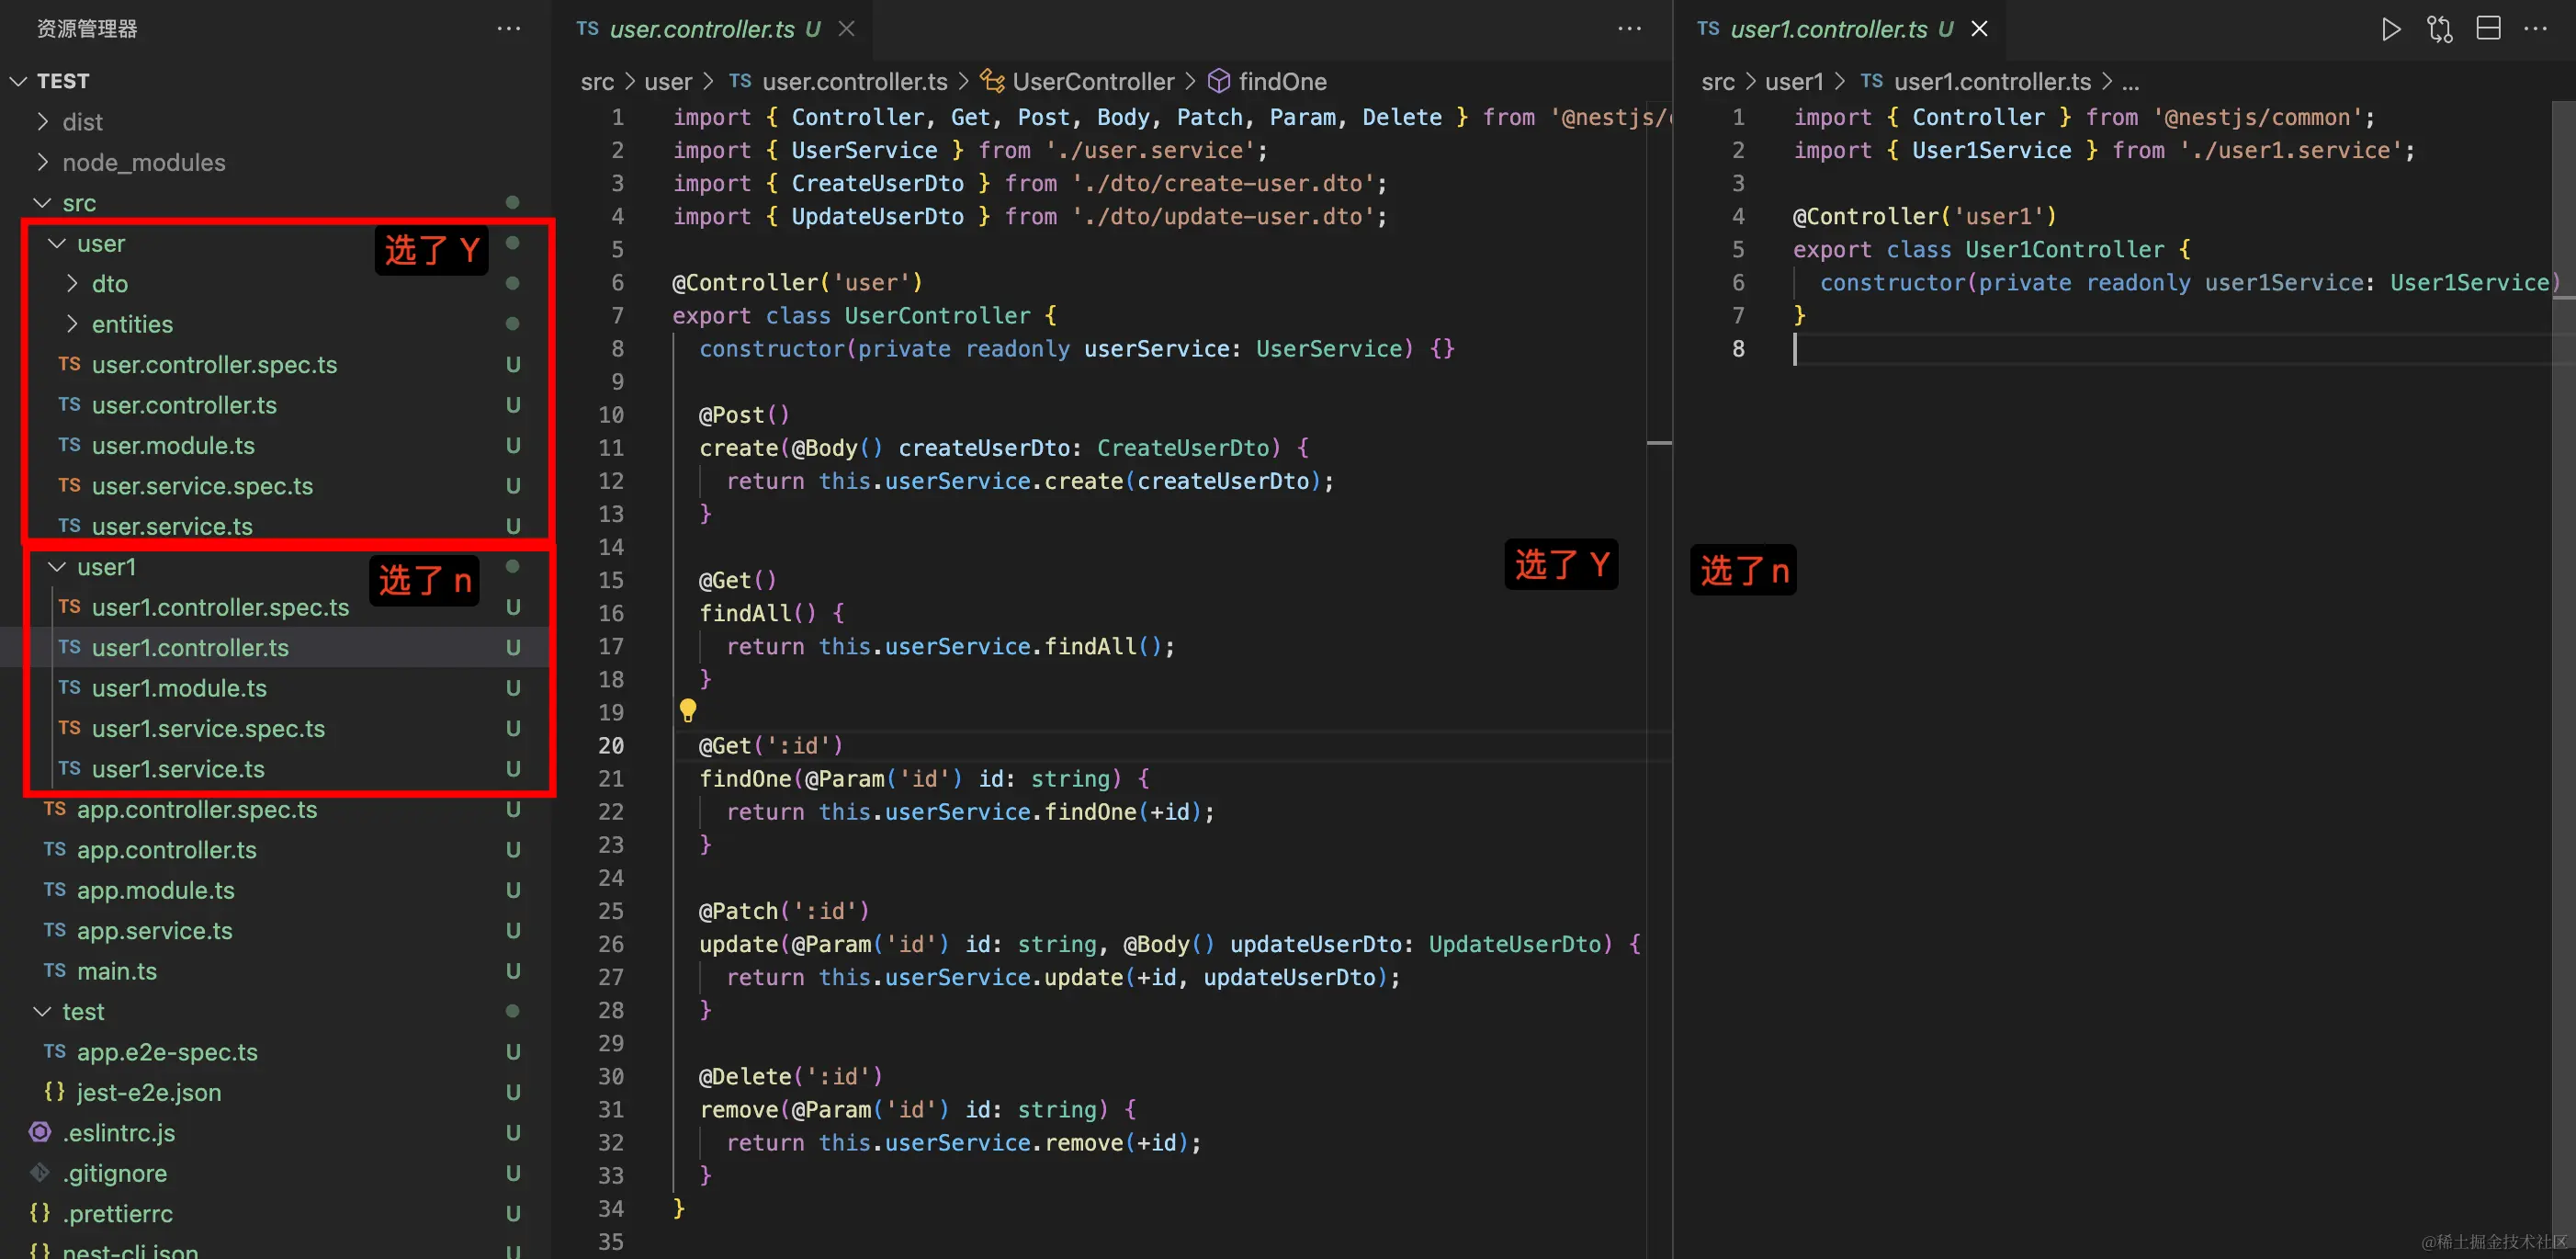Image resolution: width=2576 pixels, height=1259 pixels.
Task: Select the user1.controller.ts editor tab
Action: 1827,29
